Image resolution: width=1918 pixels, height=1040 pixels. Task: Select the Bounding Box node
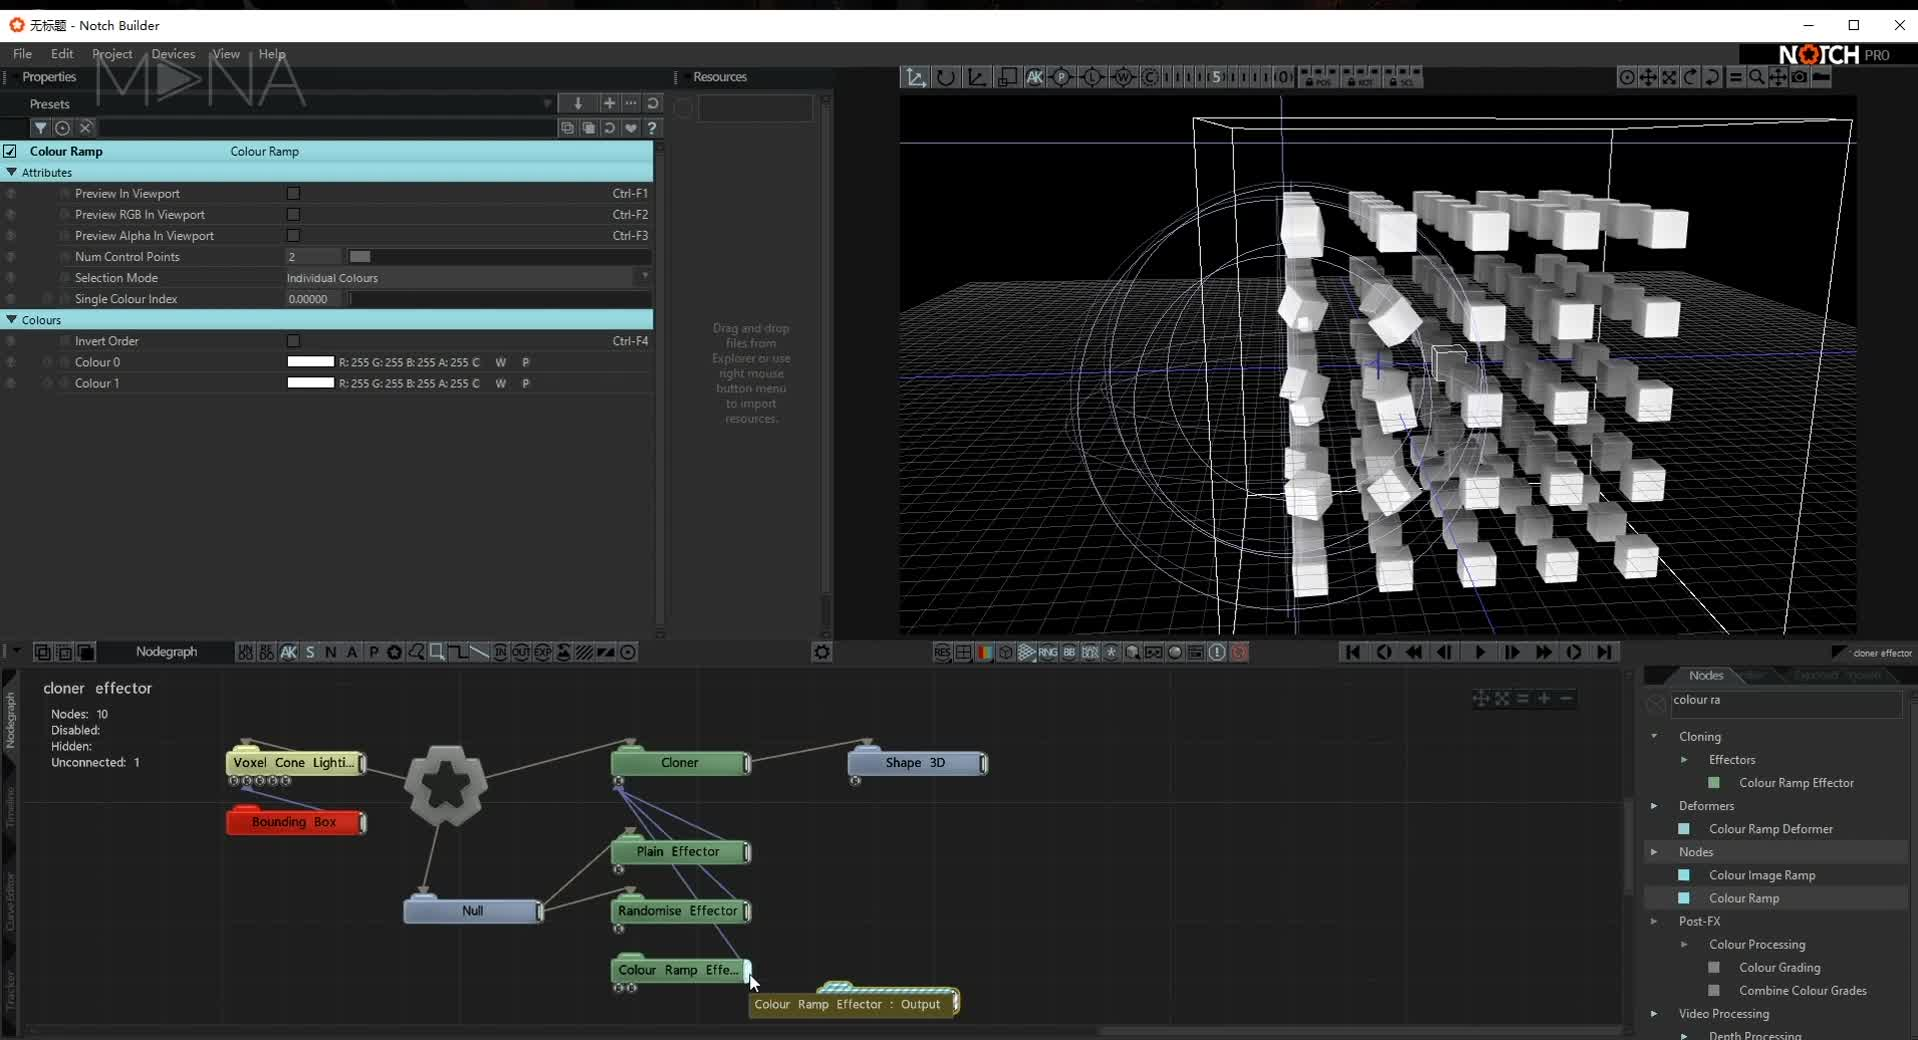coord(295,822)
